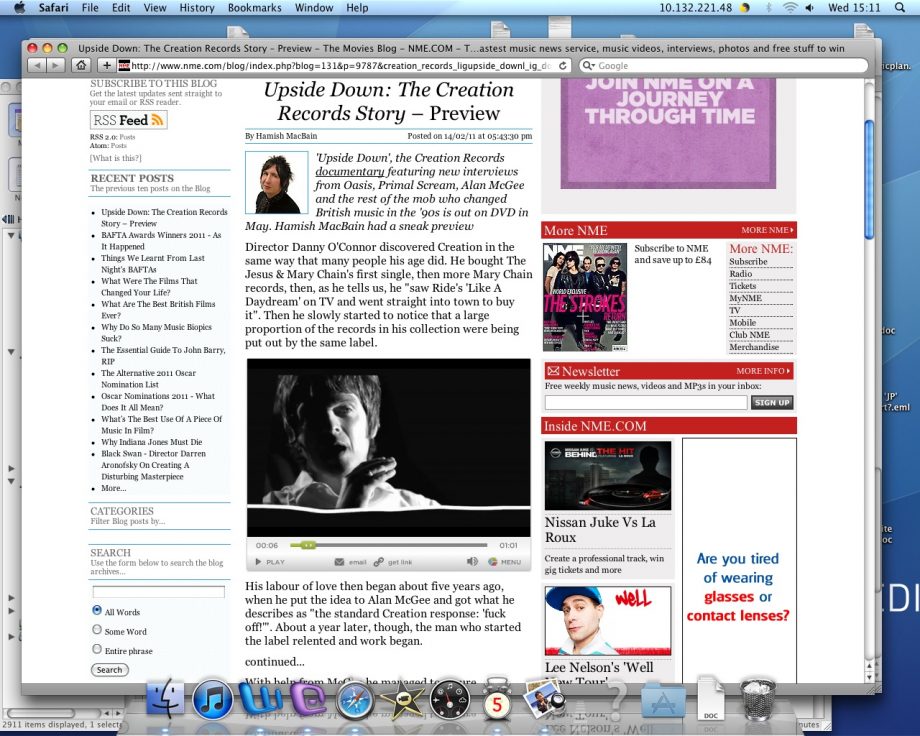Open the View menu
Screen dimensions: 920x736
pyautogui.click(x=155, y=8)
